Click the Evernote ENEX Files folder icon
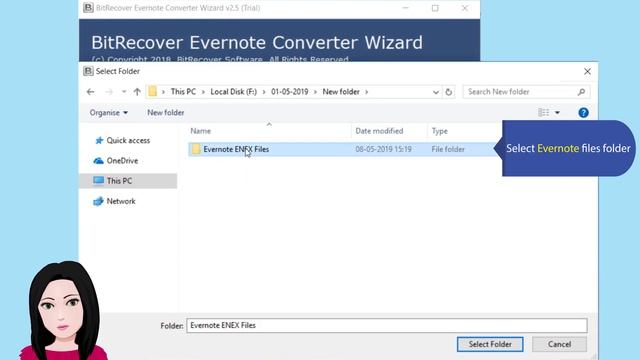The height and width of the screenshot is (360, 640). pyautogui.click(x=196, y=149)
